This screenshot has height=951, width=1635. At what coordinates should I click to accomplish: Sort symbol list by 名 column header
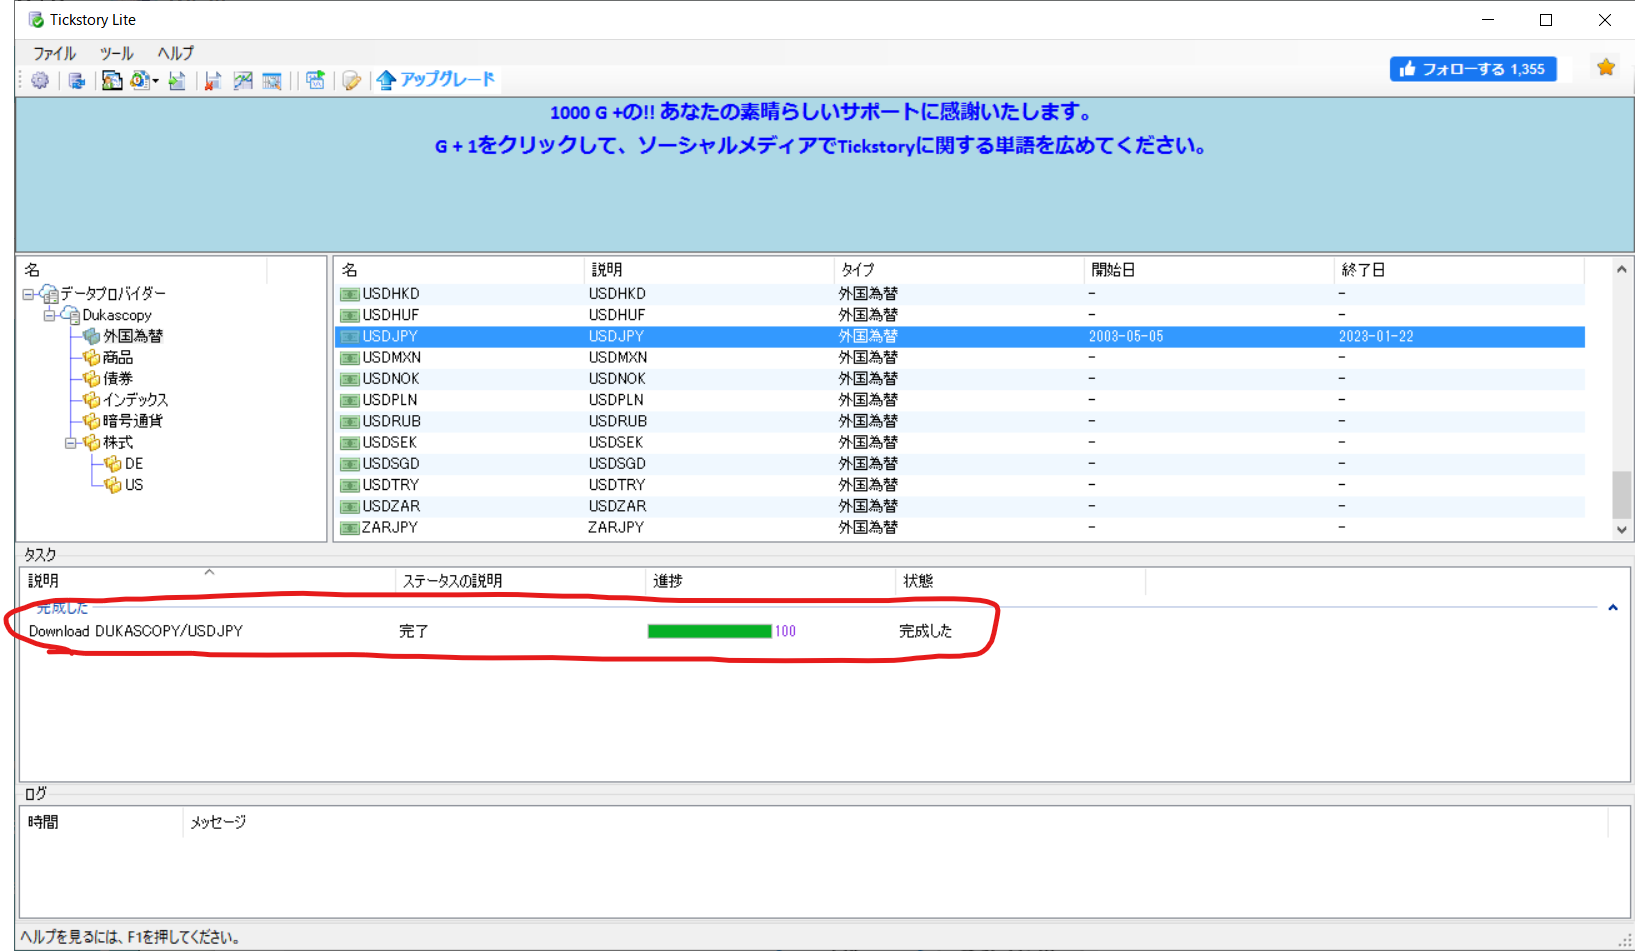[458, 270]
